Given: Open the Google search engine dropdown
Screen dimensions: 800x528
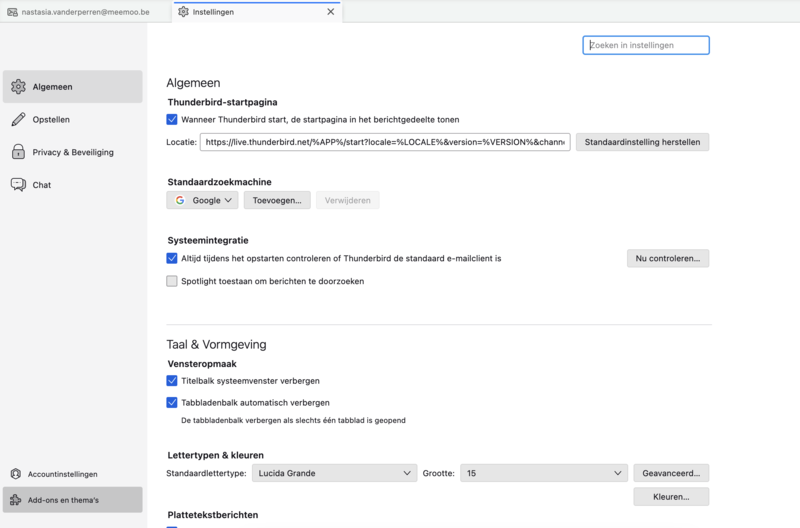Looking at the screenshot, I should 202,200.
